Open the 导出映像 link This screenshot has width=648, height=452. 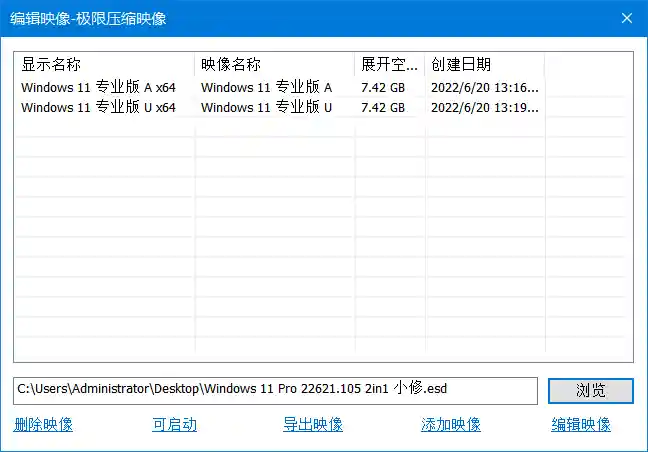(313, 424)
